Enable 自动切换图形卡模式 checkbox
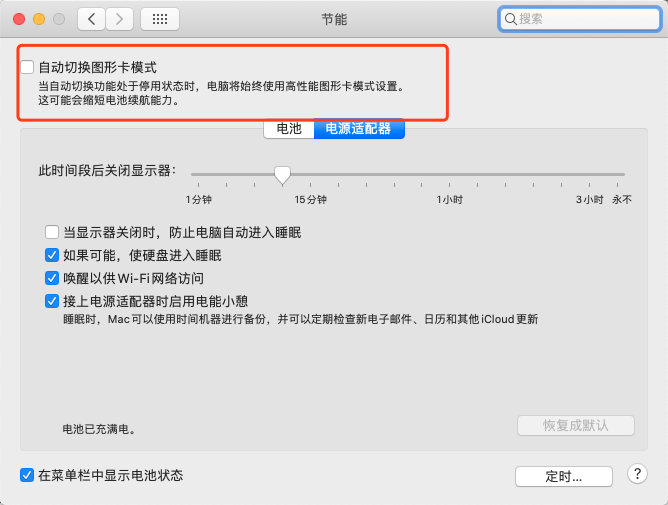This screenshot has height=505, width=668. 27,67
